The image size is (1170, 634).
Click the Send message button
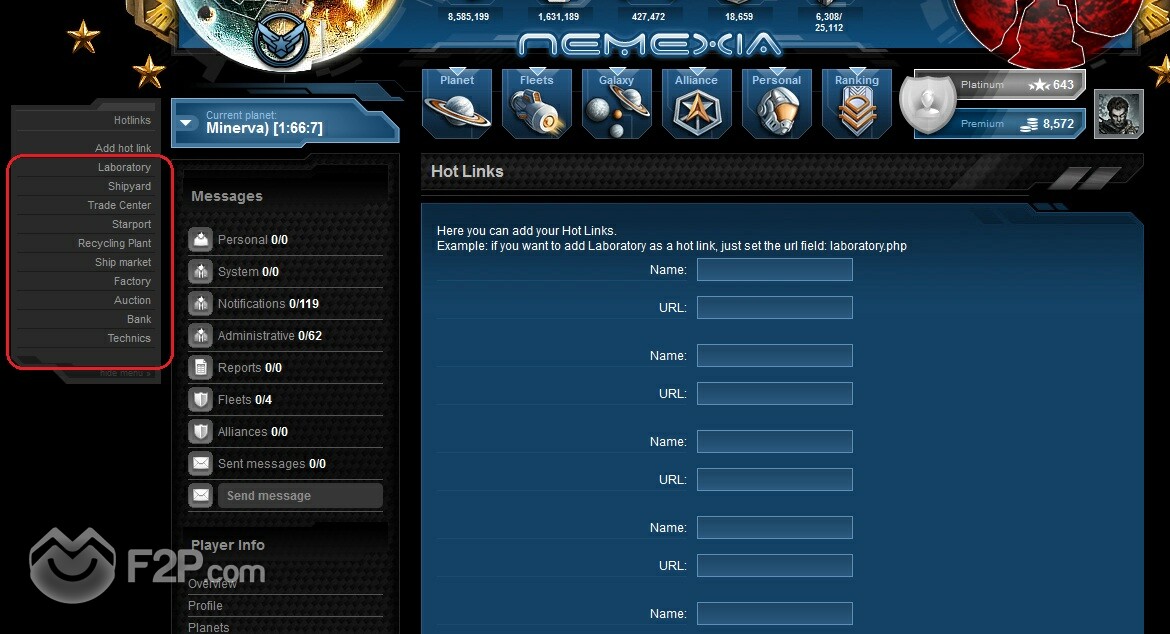(x=300, y=495)
